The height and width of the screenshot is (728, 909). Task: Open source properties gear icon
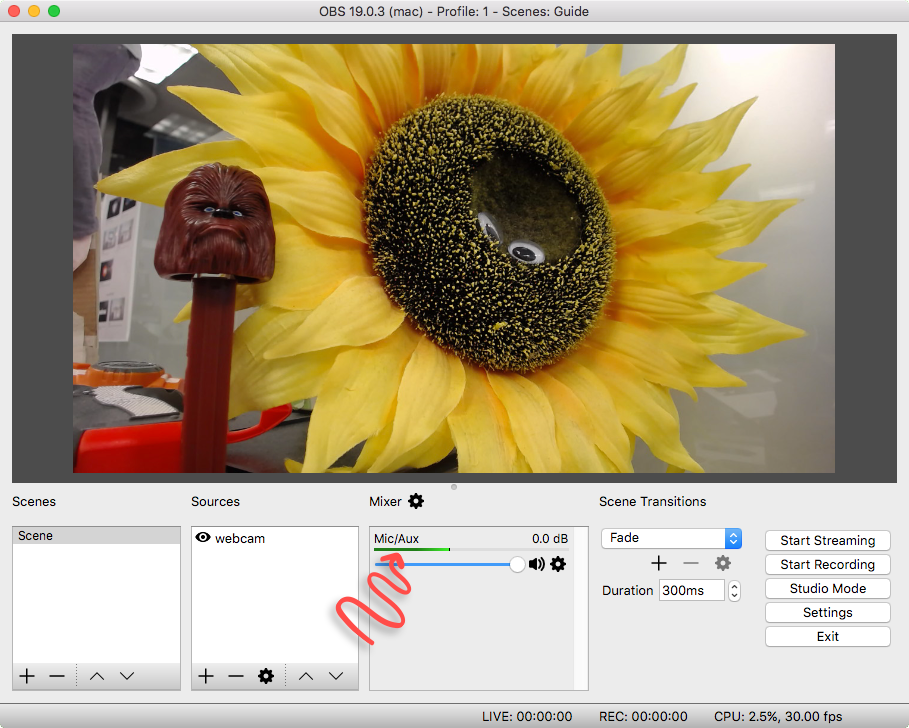click(266, 676)
